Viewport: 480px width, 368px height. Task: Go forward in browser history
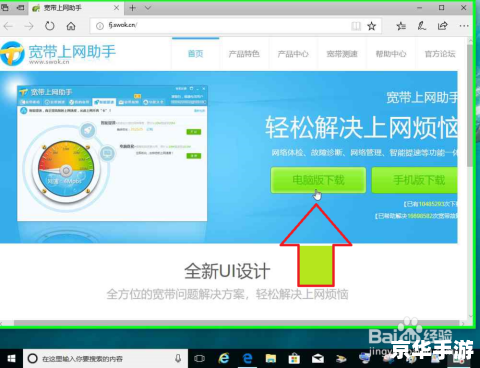tap(29, 26)
